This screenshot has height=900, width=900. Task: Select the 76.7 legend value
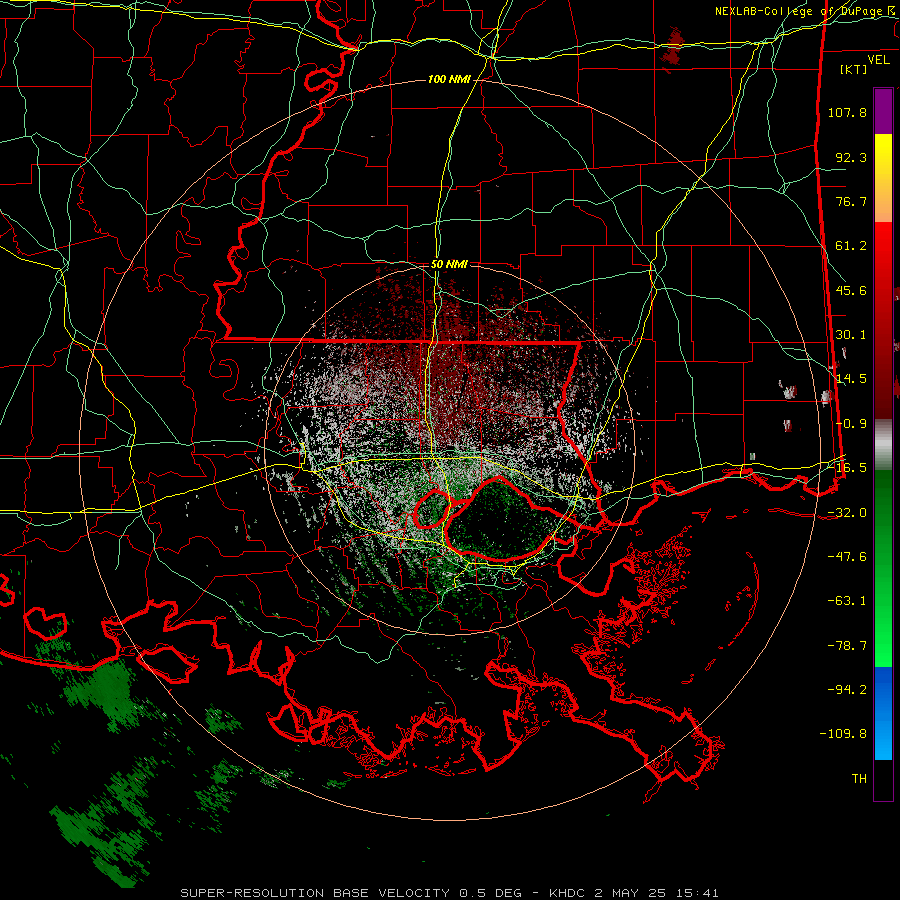coord(851,201)
